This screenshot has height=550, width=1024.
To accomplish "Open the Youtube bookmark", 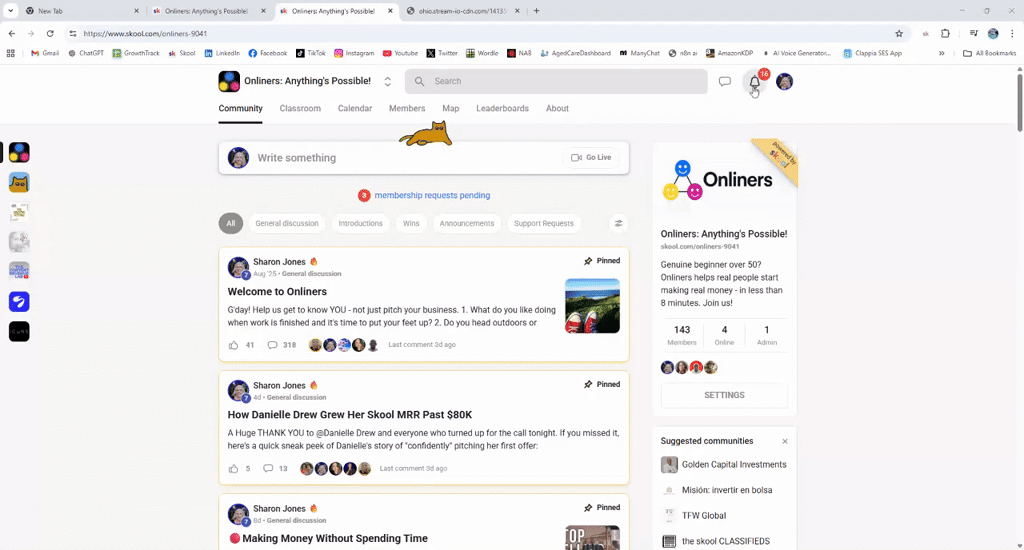I will (400, 54).
